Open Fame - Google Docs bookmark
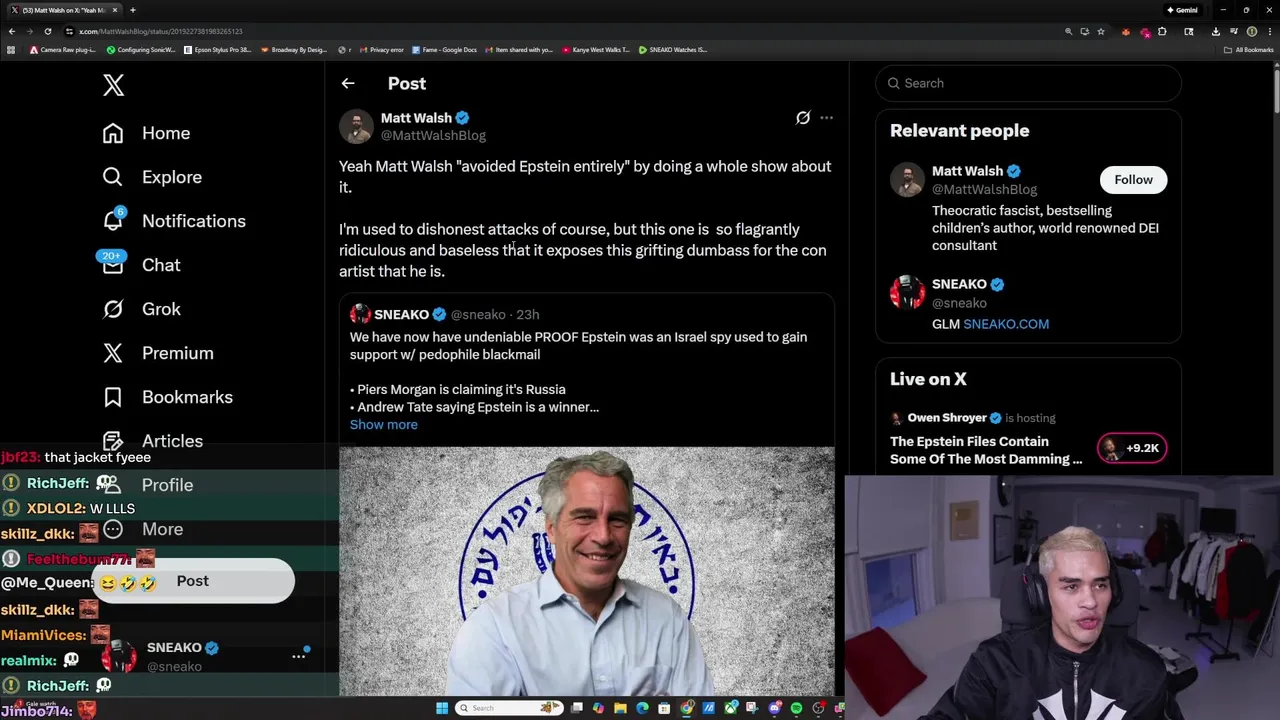1280x720 pixels. pyautogui.click(x=444, y=50)
